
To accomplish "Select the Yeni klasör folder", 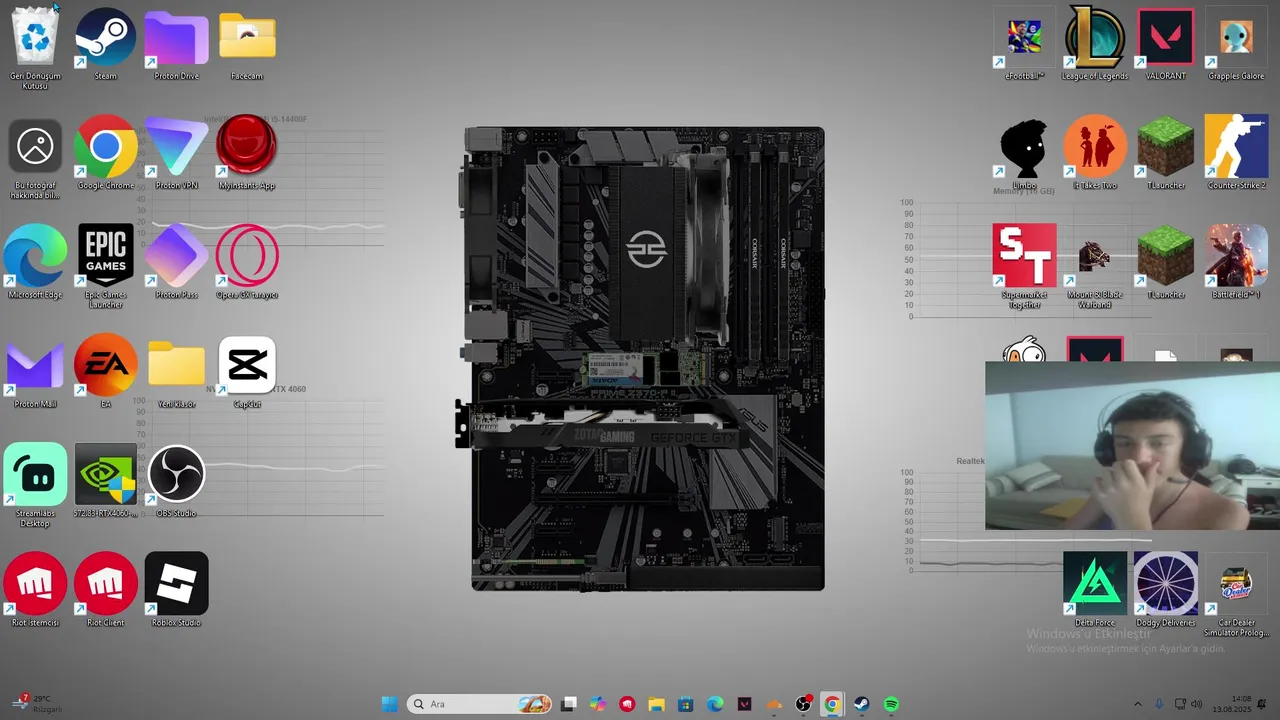I will tap(176, 372).
